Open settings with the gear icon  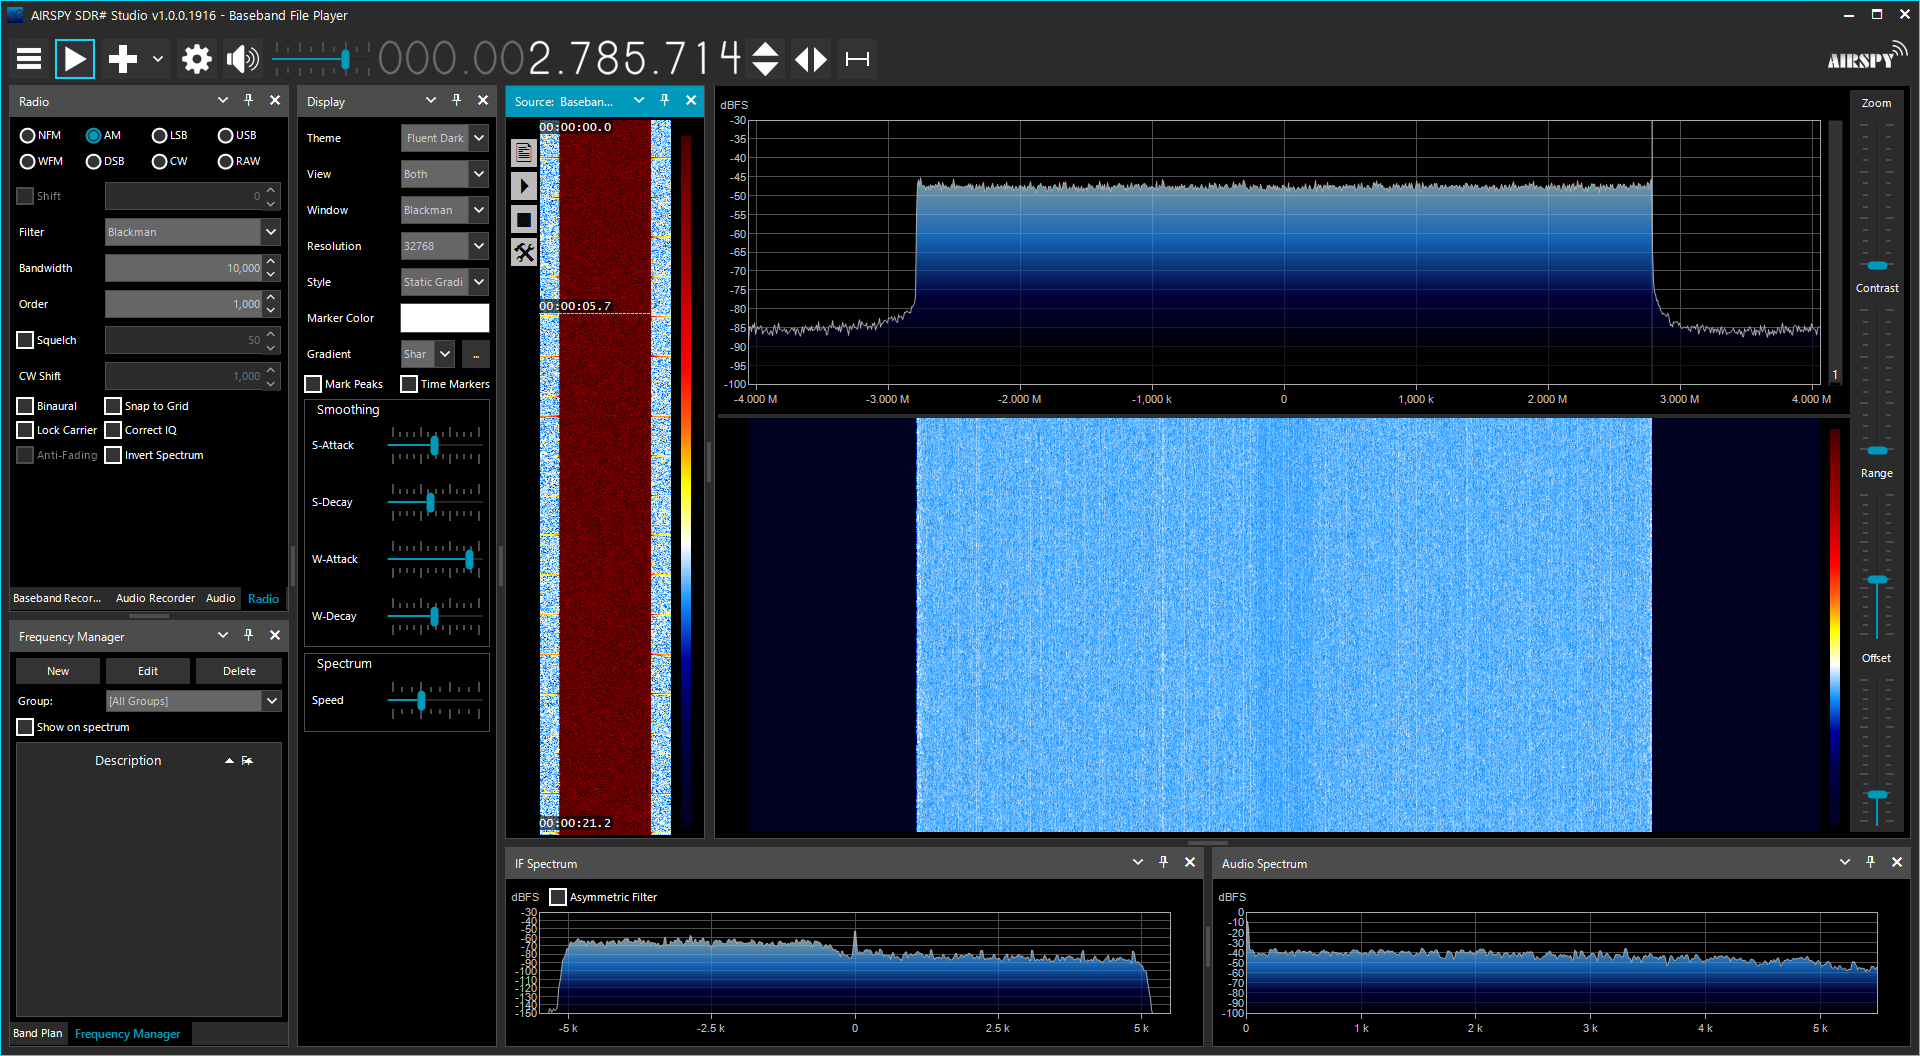(x=196, y=59)
